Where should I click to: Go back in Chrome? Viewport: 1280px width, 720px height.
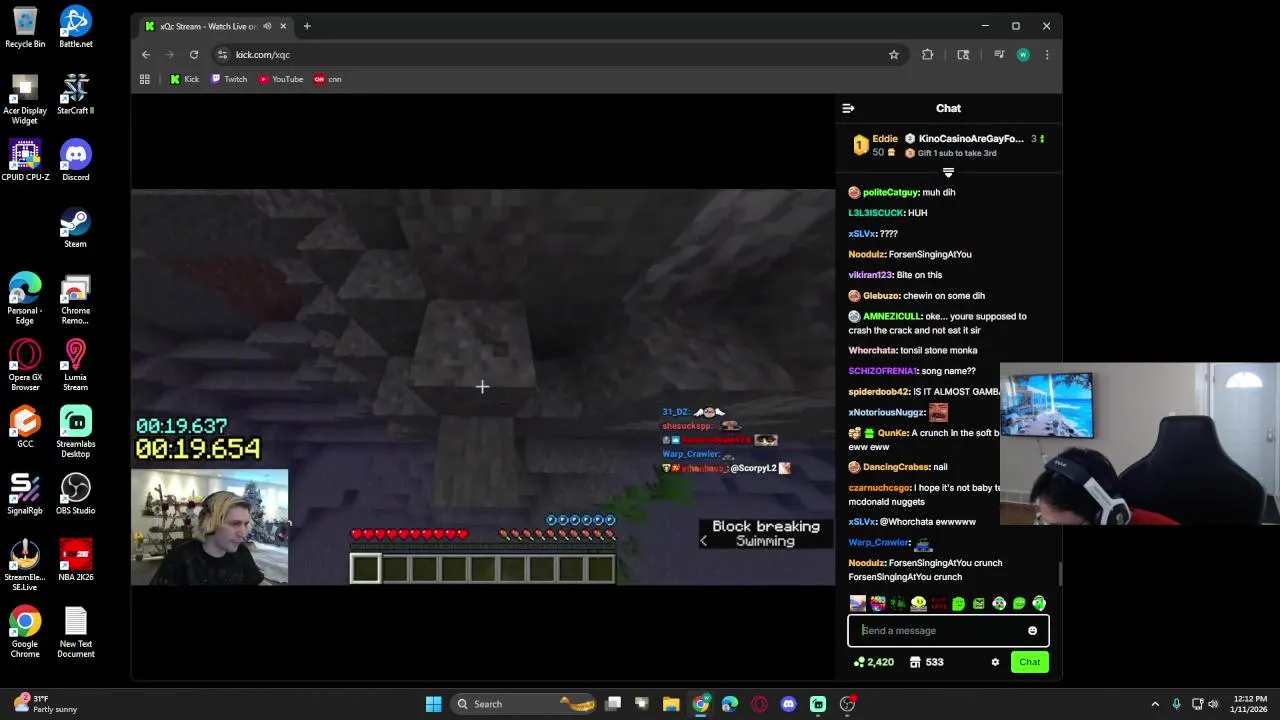point(146,55)
